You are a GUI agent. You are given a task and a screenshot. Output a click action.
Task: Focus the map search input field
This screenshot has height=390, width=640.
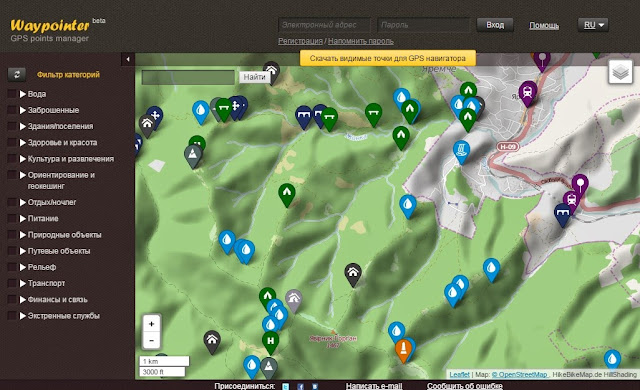pos(188,77)
